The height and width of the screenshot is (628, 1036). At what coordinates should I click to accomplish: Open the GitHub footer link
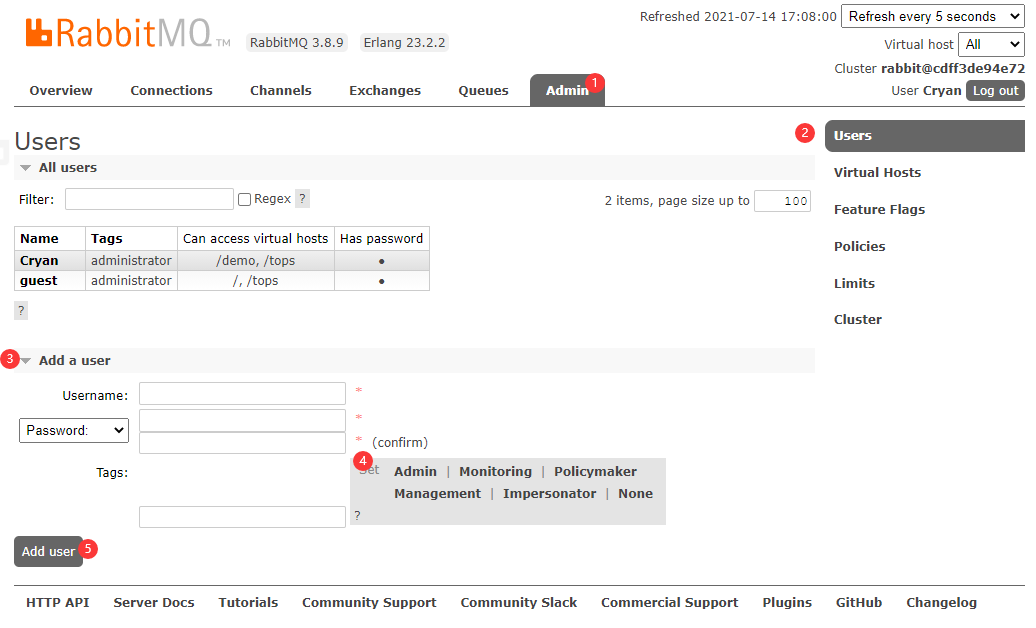(859, 603)
